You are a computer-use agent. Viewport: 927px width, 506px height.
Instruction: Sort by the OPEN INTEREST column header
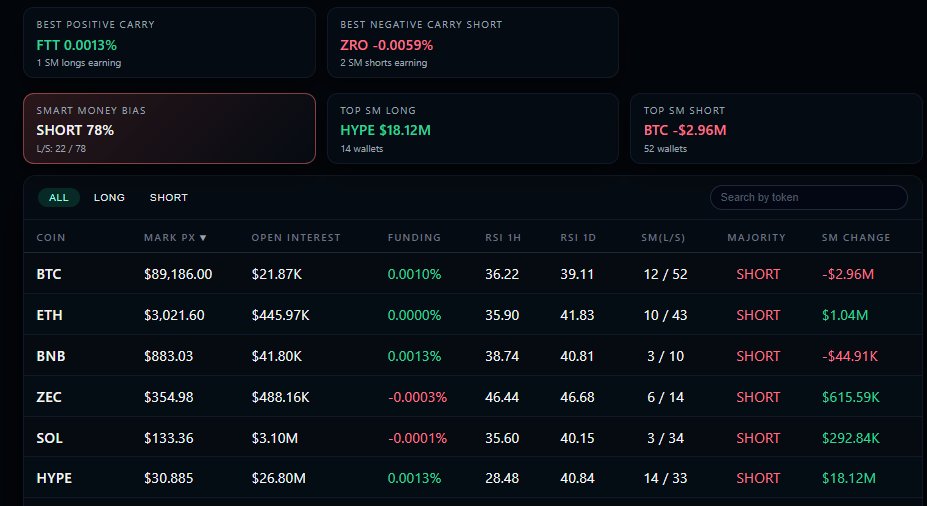coord(296,237)
